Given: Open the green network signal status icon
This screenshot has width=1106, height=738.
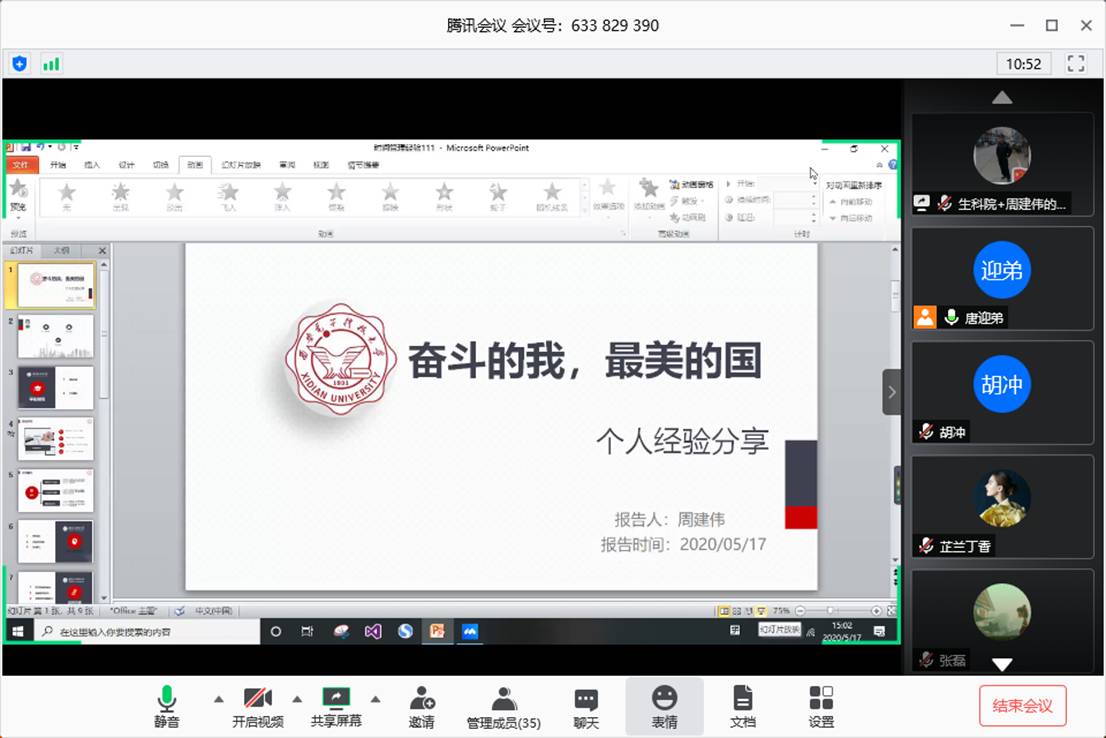Looking at the screenshot, I should click(50, 64).
